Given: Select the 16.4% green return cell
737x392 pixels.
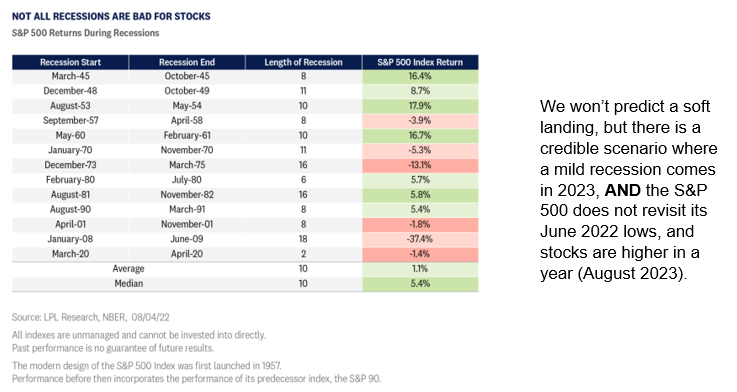Looking at the screenshot, I should [420, 76].
